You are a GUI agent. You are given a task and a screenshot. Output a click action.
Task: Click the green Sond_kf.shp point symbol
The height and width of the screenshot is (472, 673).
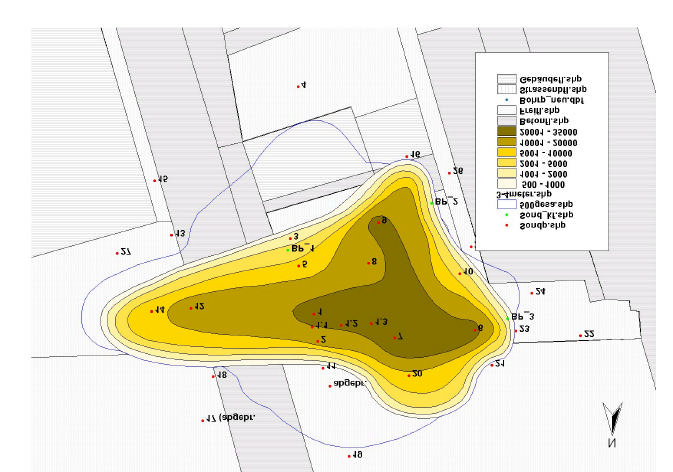pos(507,215)
